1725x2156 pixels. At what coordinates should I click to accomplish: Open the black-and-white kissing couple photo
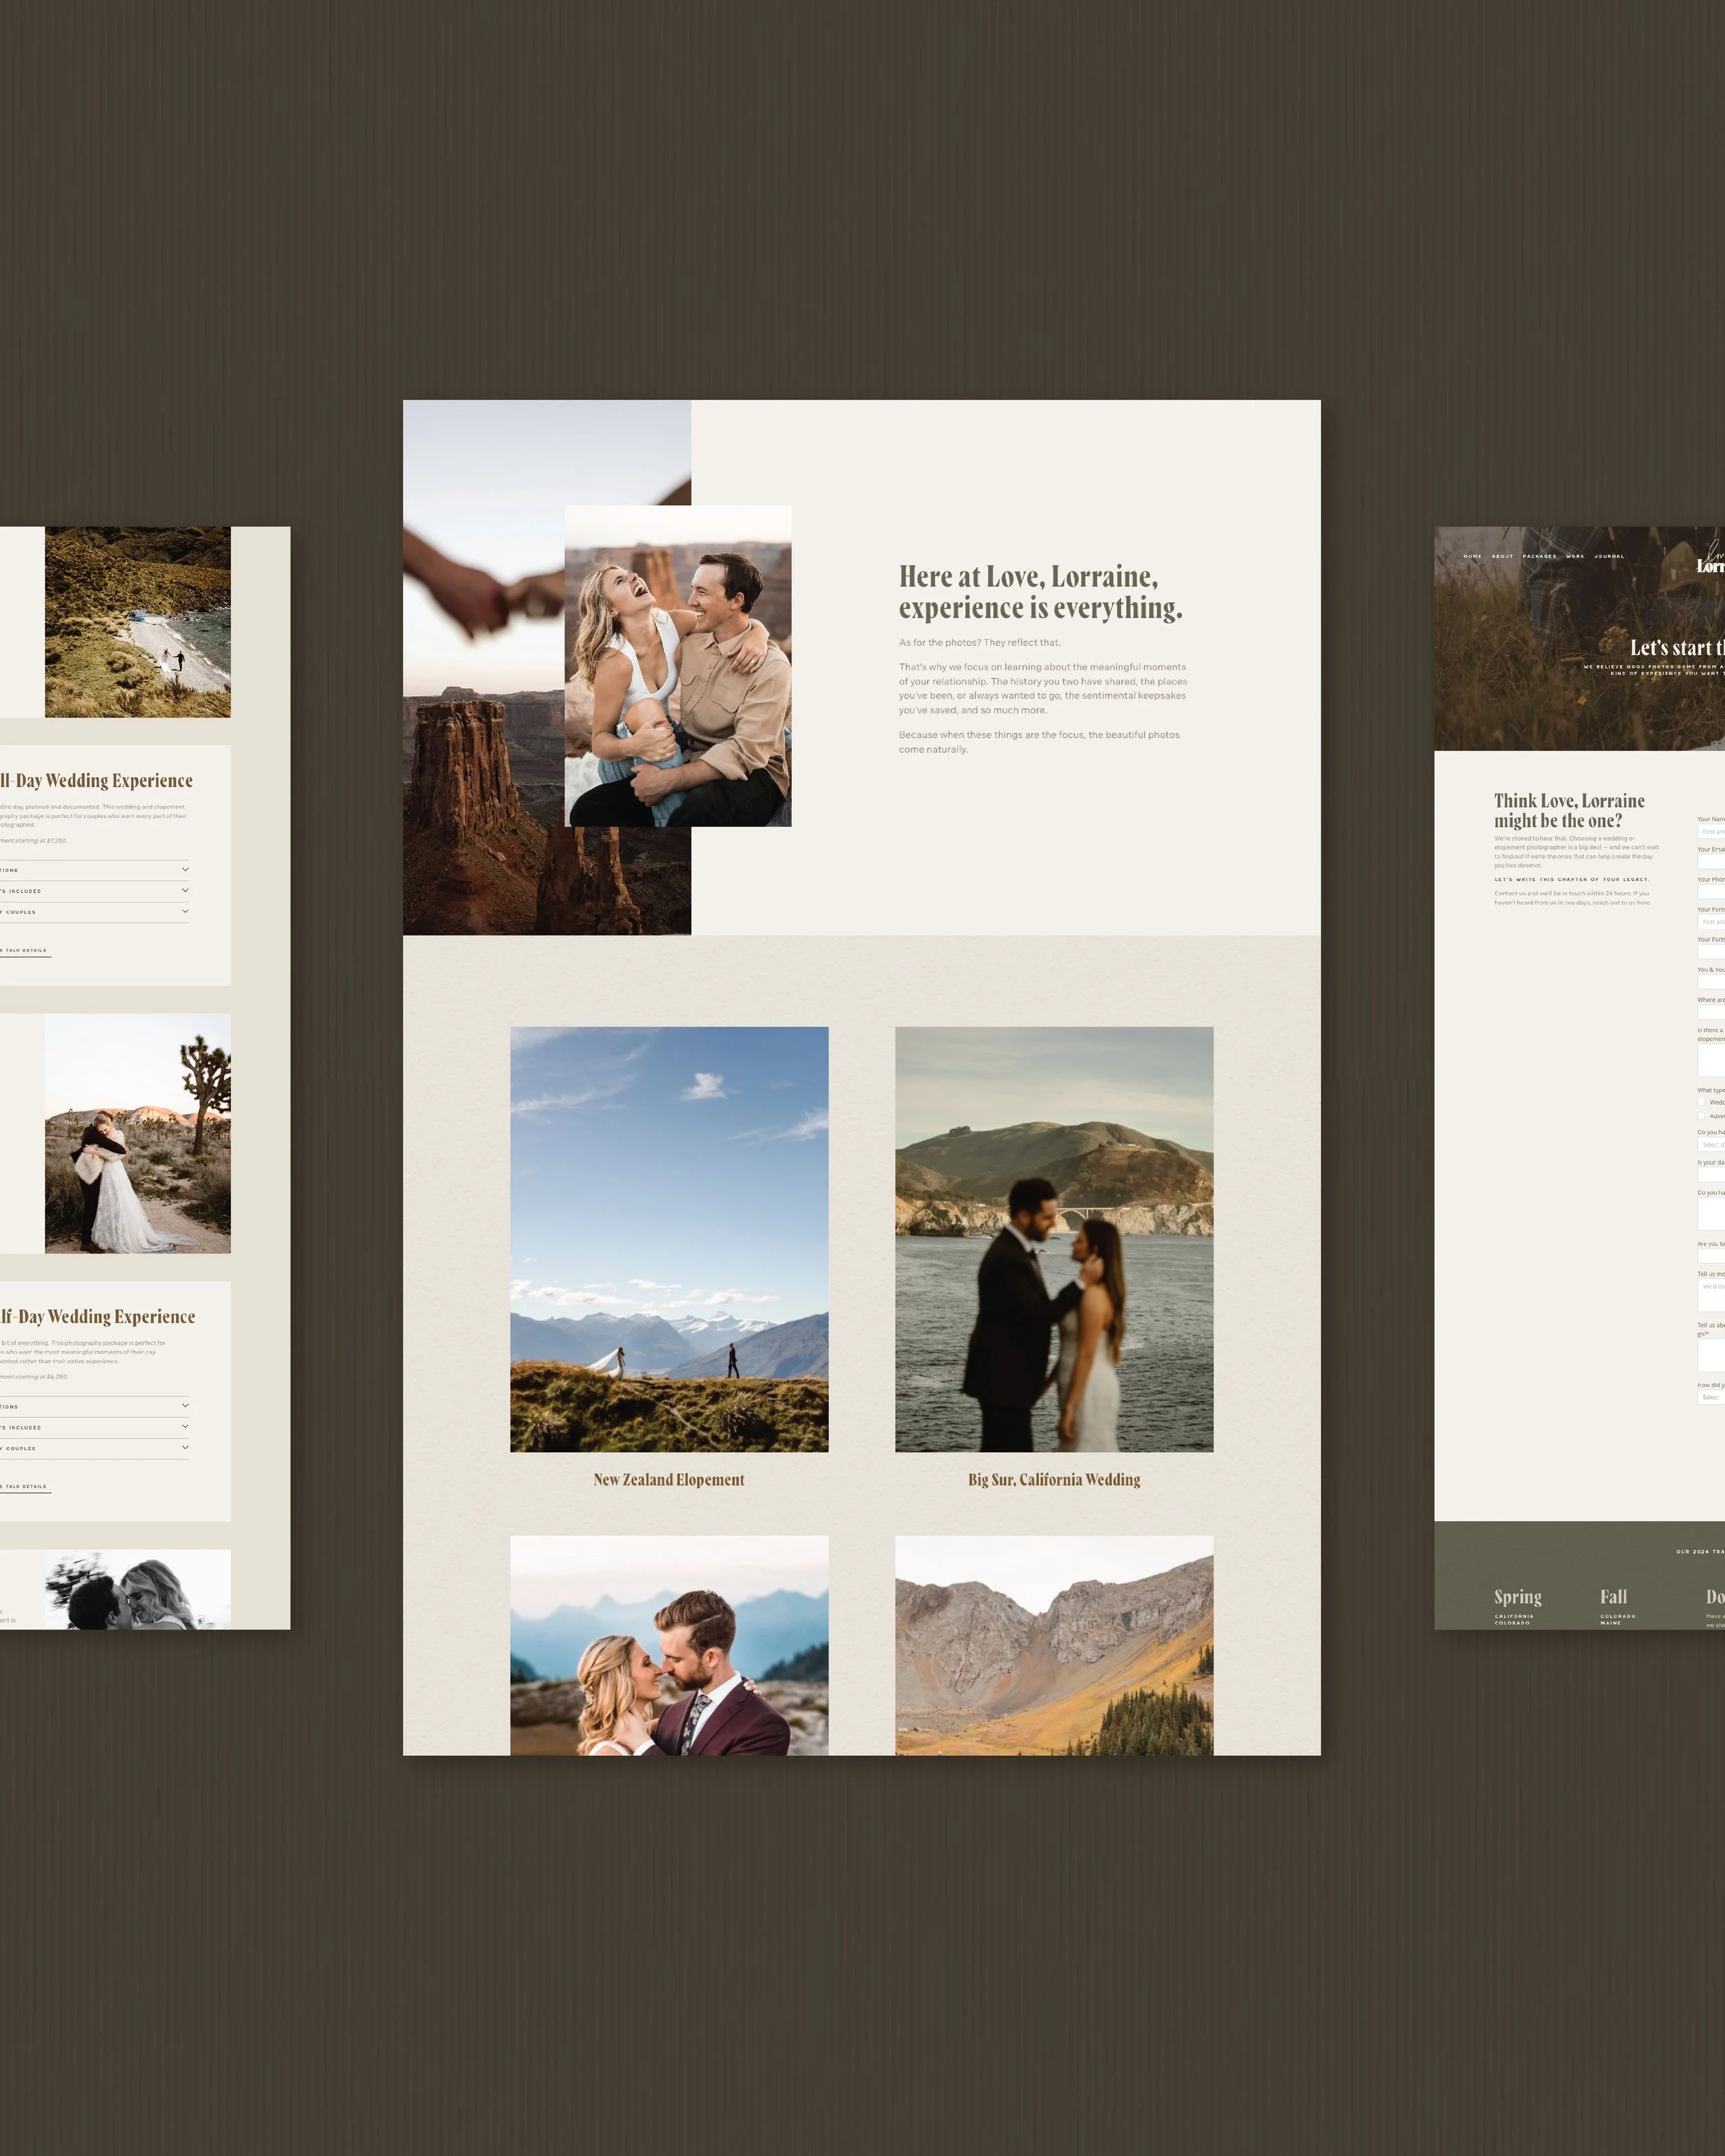tap(138, 1589)
